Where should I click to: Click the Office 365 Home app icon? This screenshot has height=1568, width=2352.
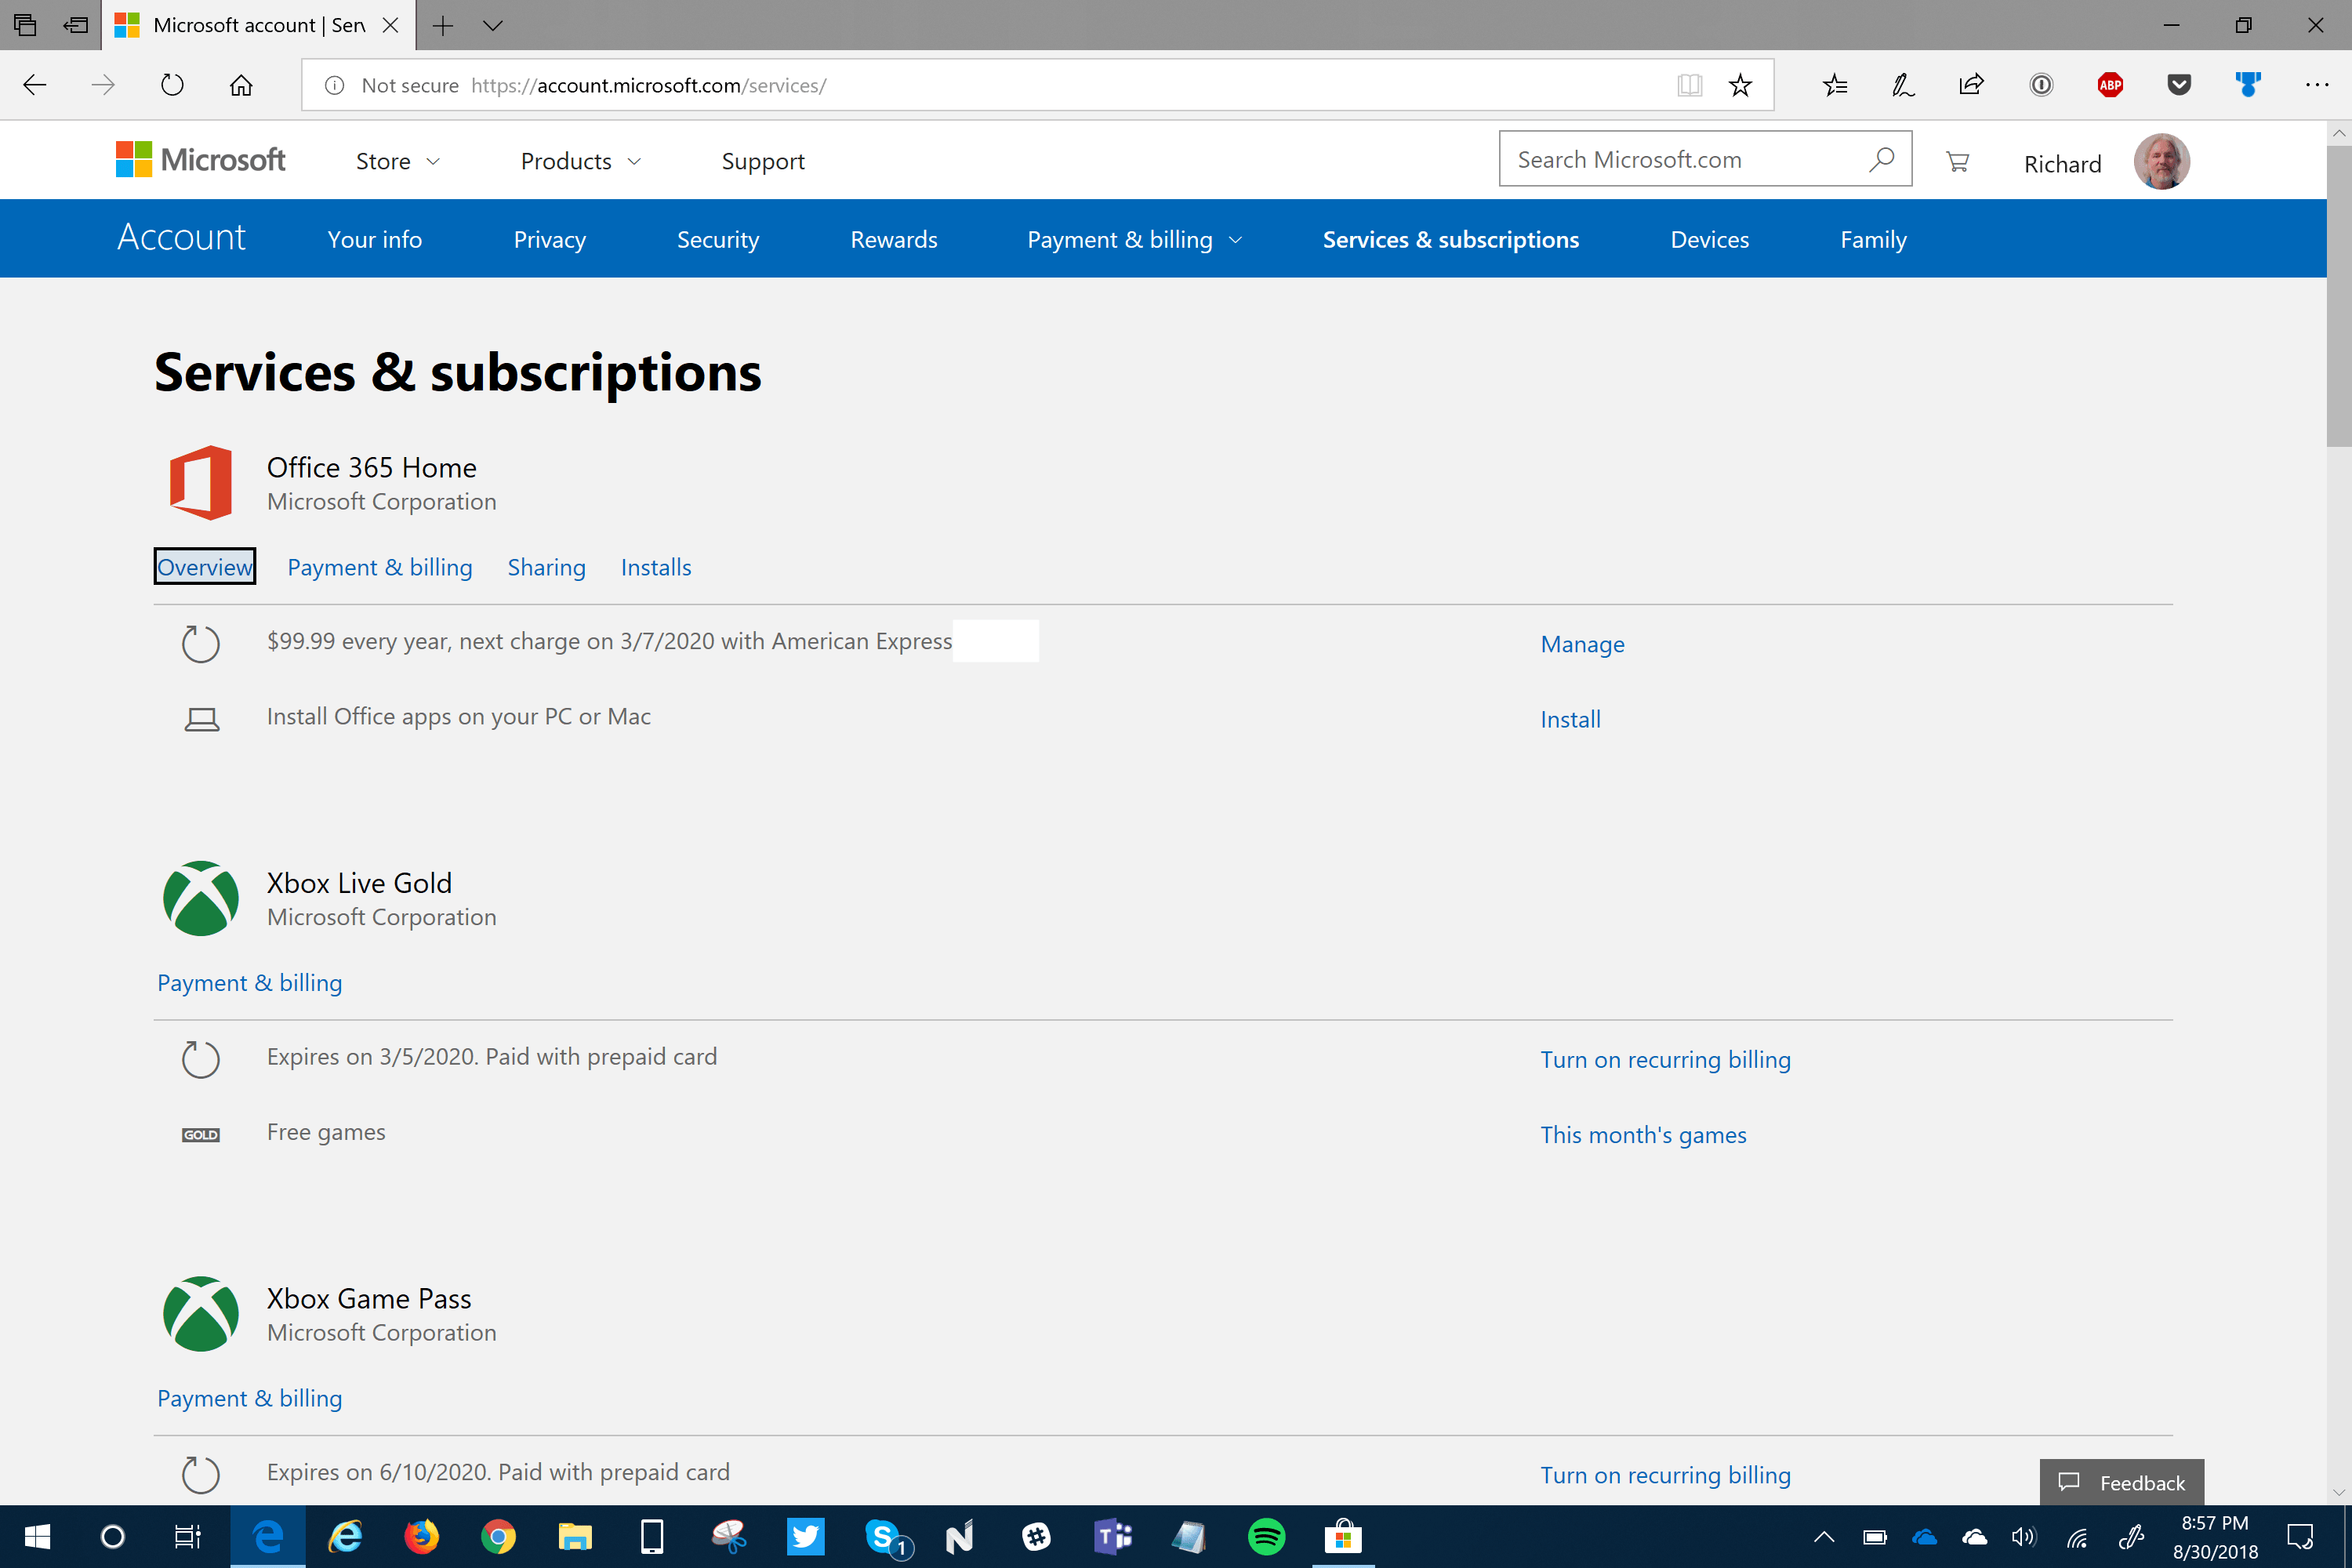point(201,483)
